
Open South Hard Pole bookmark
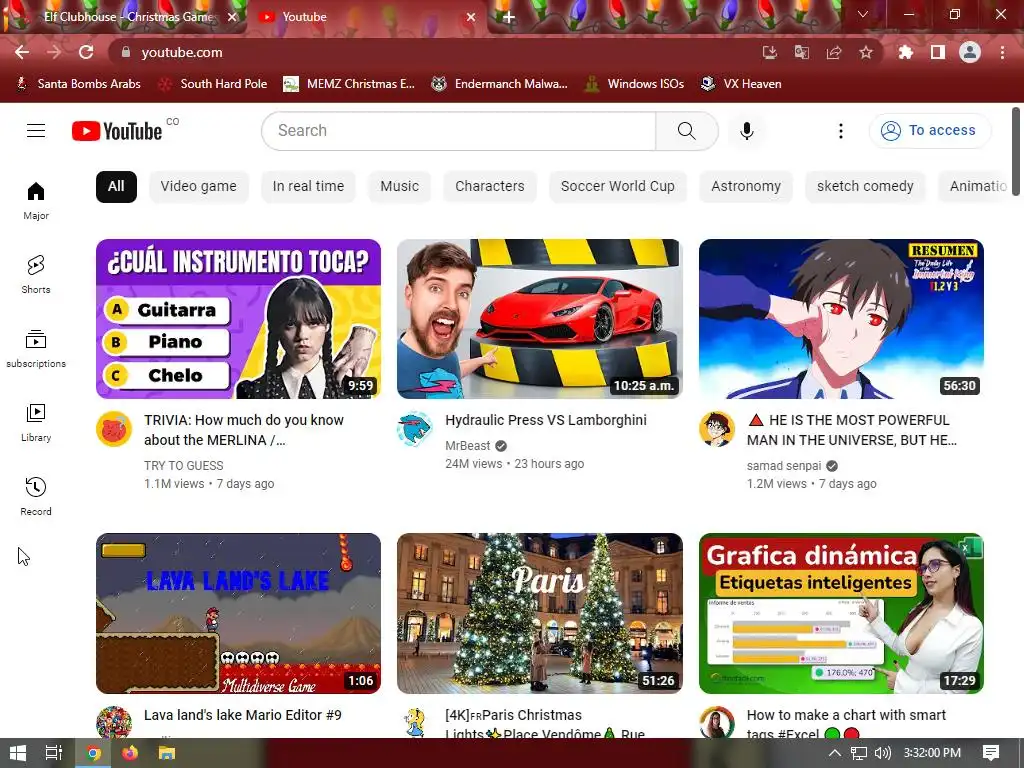214,84
